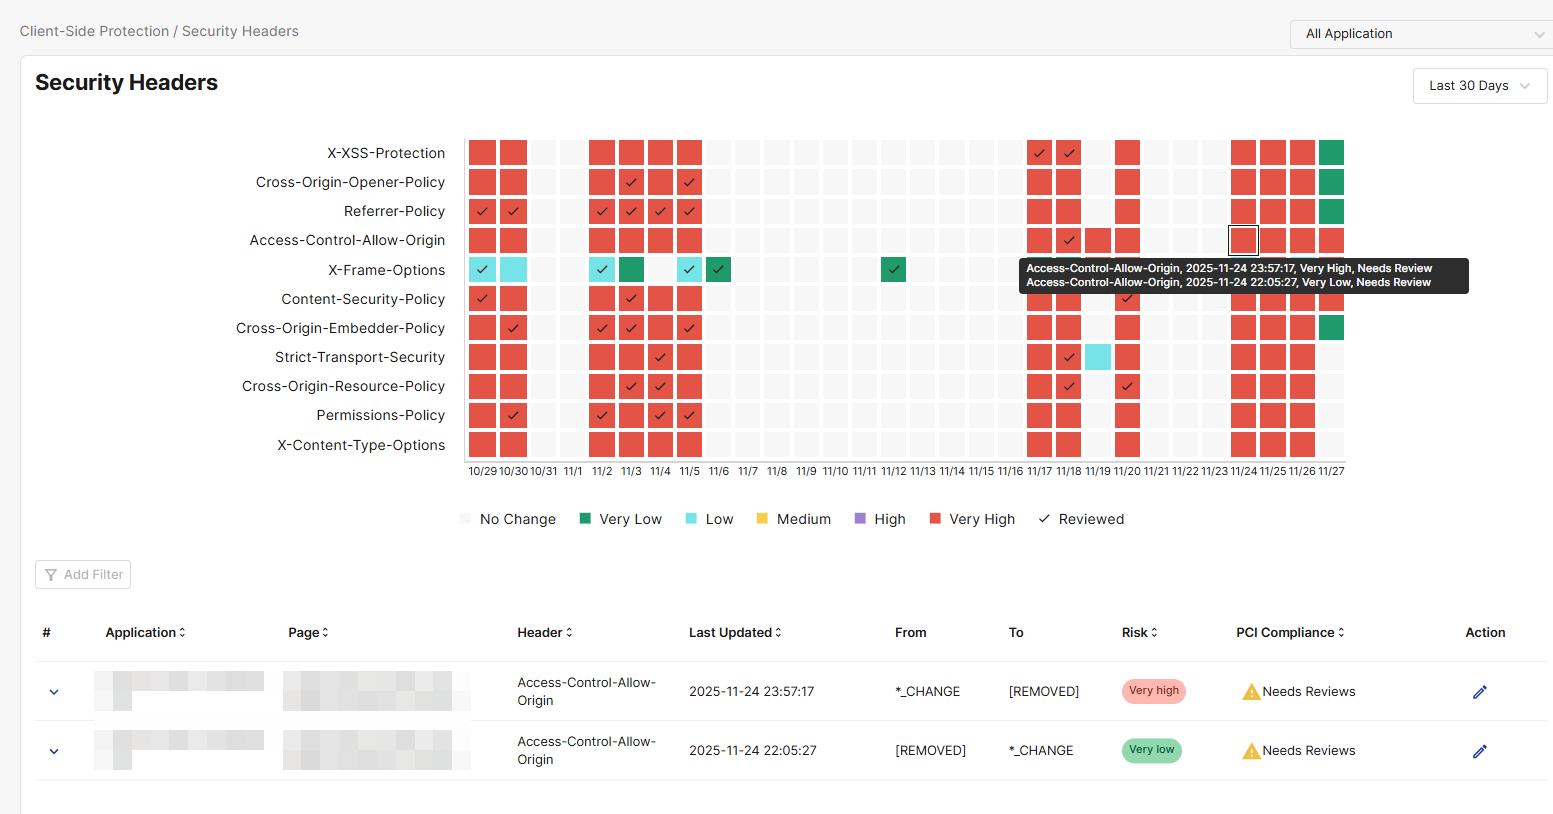Image resolution: width=1553 pixels, height=814 pixels.
Task: Toggle the Reviewed legend item
Action: pyautogui.click(x=1081, y=519)
